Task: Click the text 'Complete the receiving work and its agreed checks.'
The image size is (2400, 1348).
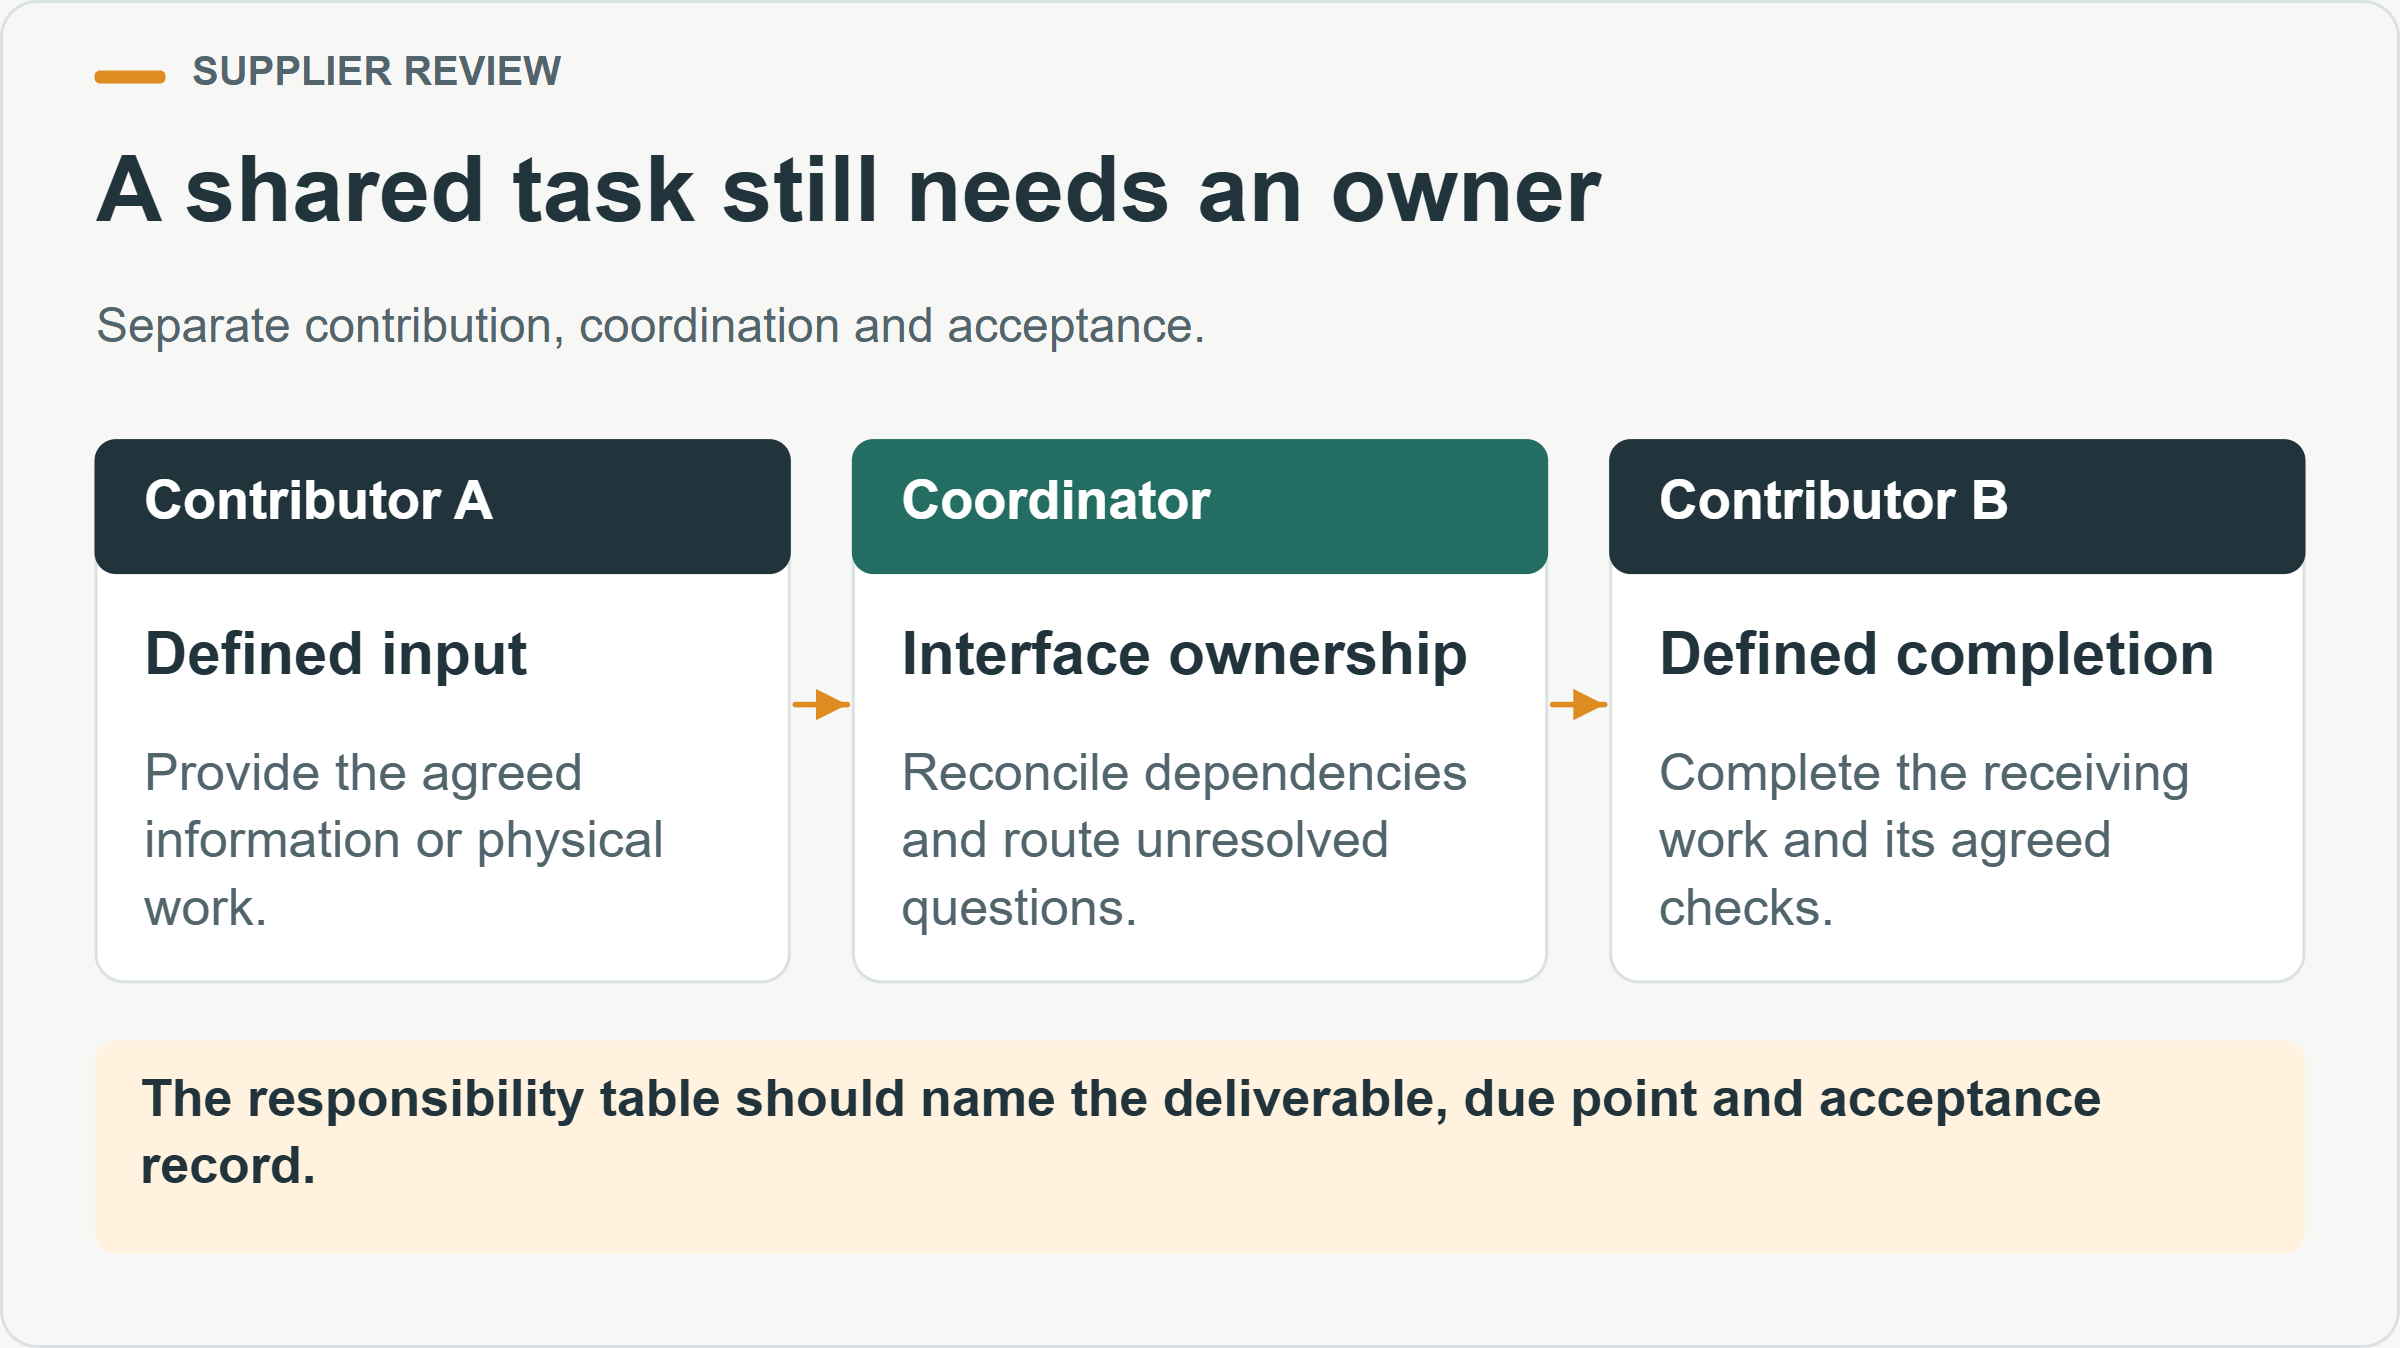Action: pos(1923,840)
